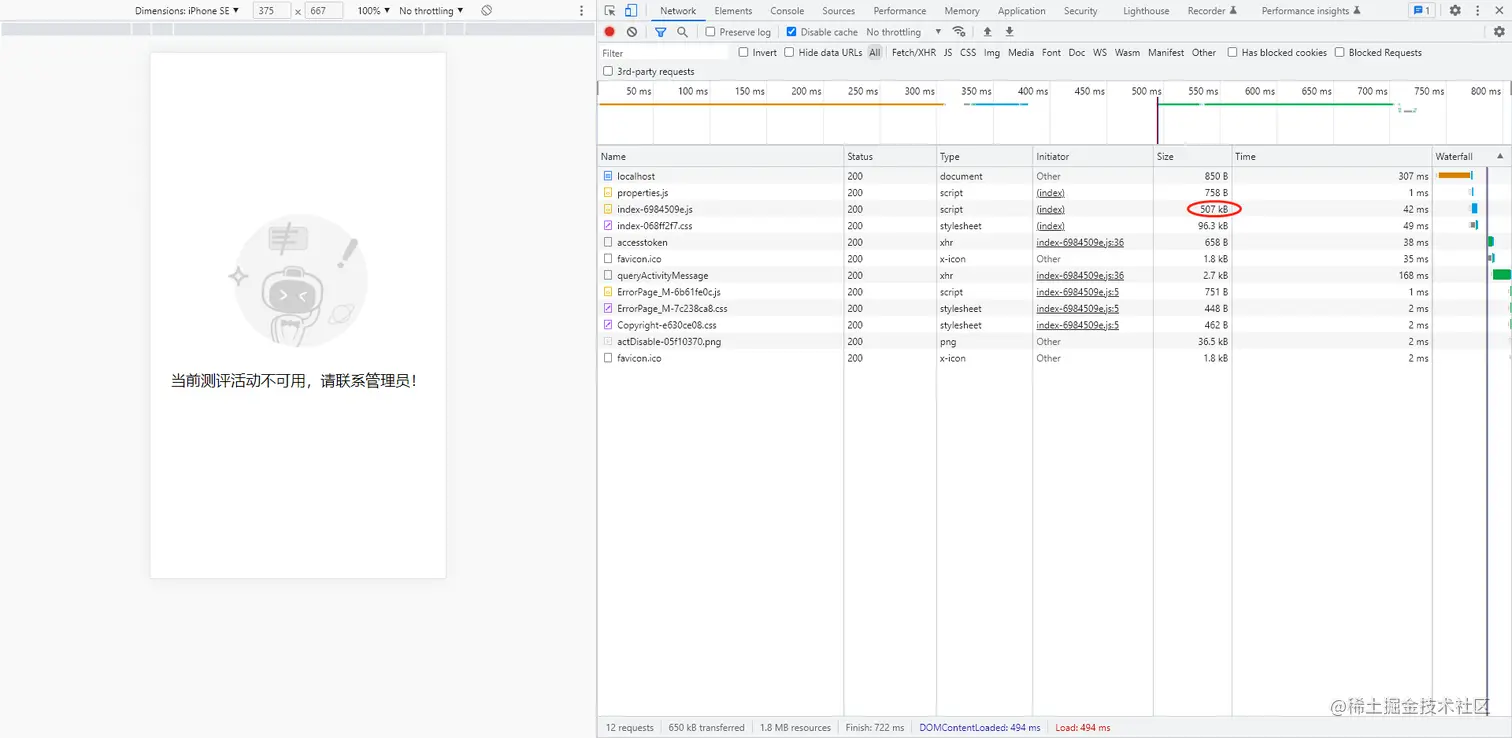Click the device height field showing 667
The height and width of the screenshot is (738, 1512).
324,11
